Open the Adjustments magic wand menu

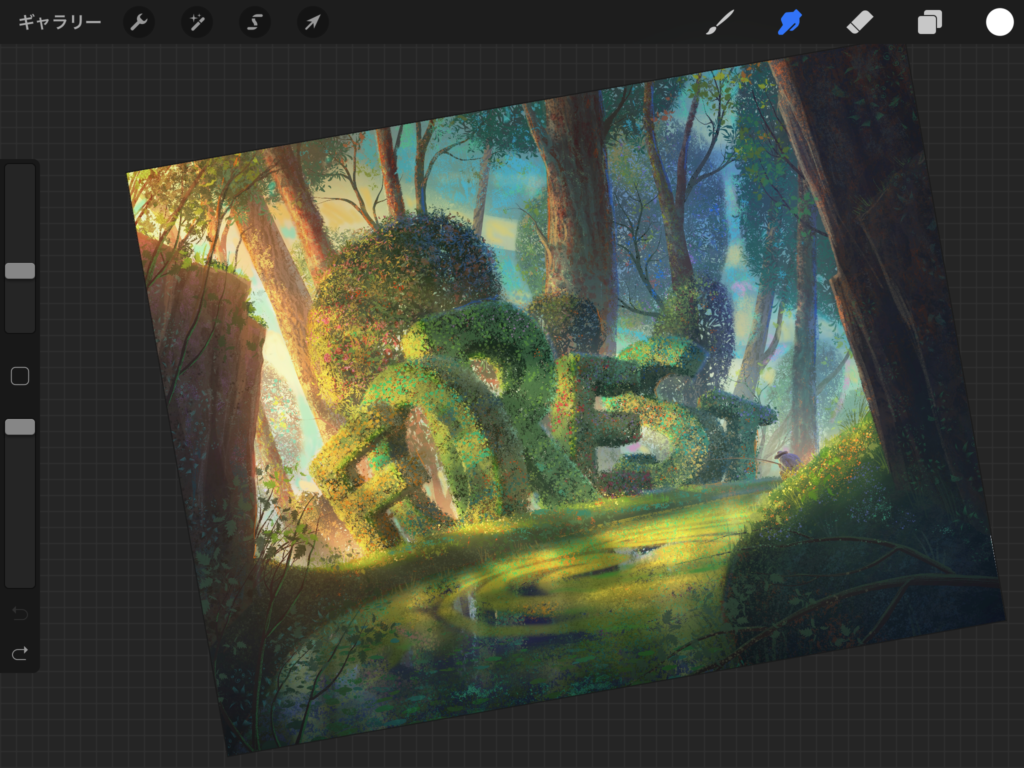click(x=197, y=22)
